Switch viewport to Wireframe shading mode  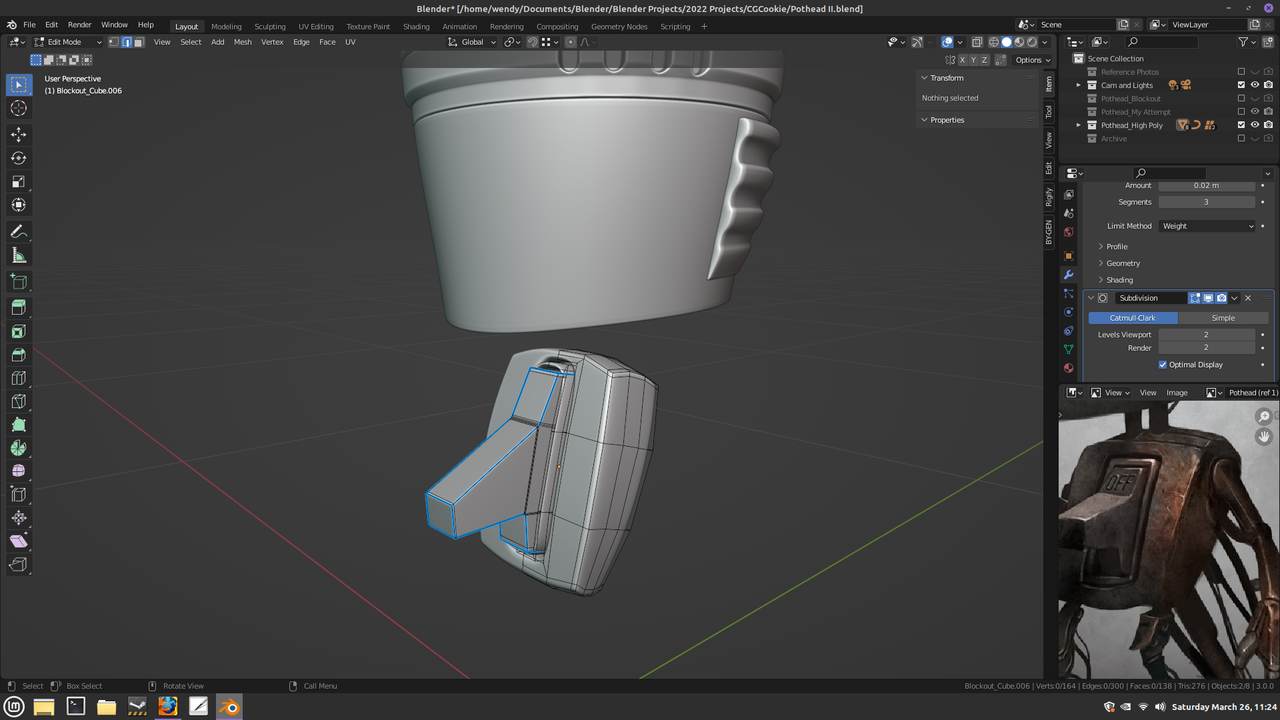(994, 41)
